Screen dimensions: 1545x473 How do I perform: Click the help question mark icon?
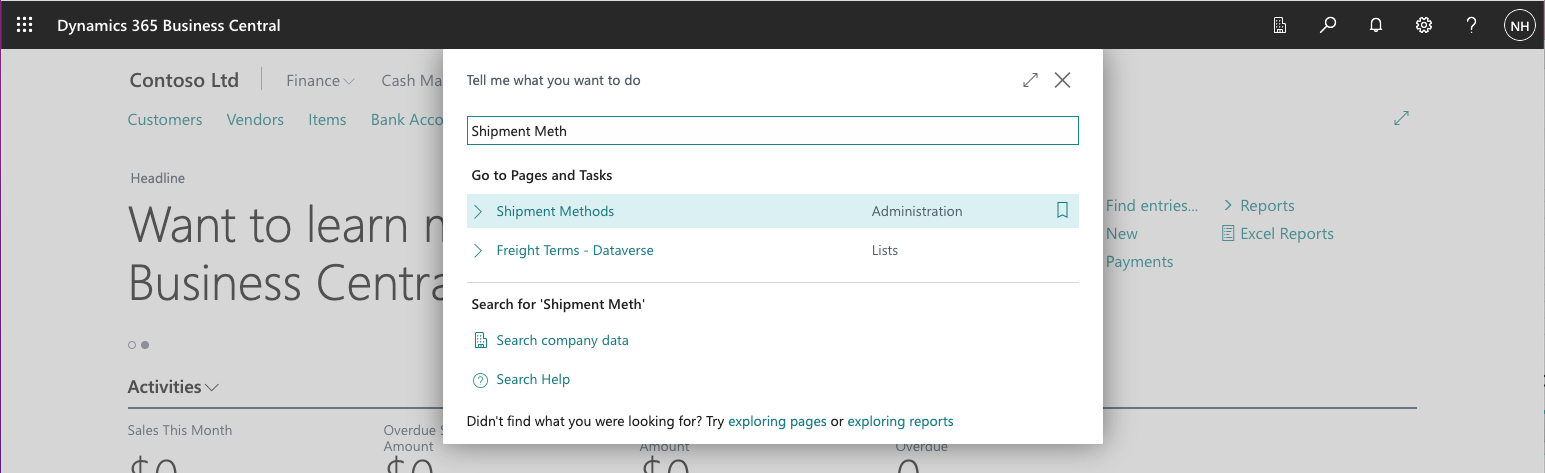coord(1472,25)
